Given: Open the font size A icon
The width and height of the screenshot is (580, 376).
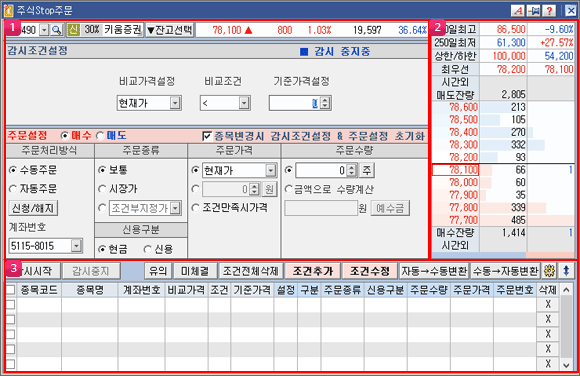Looking at the screenshot, I should 517,11.
